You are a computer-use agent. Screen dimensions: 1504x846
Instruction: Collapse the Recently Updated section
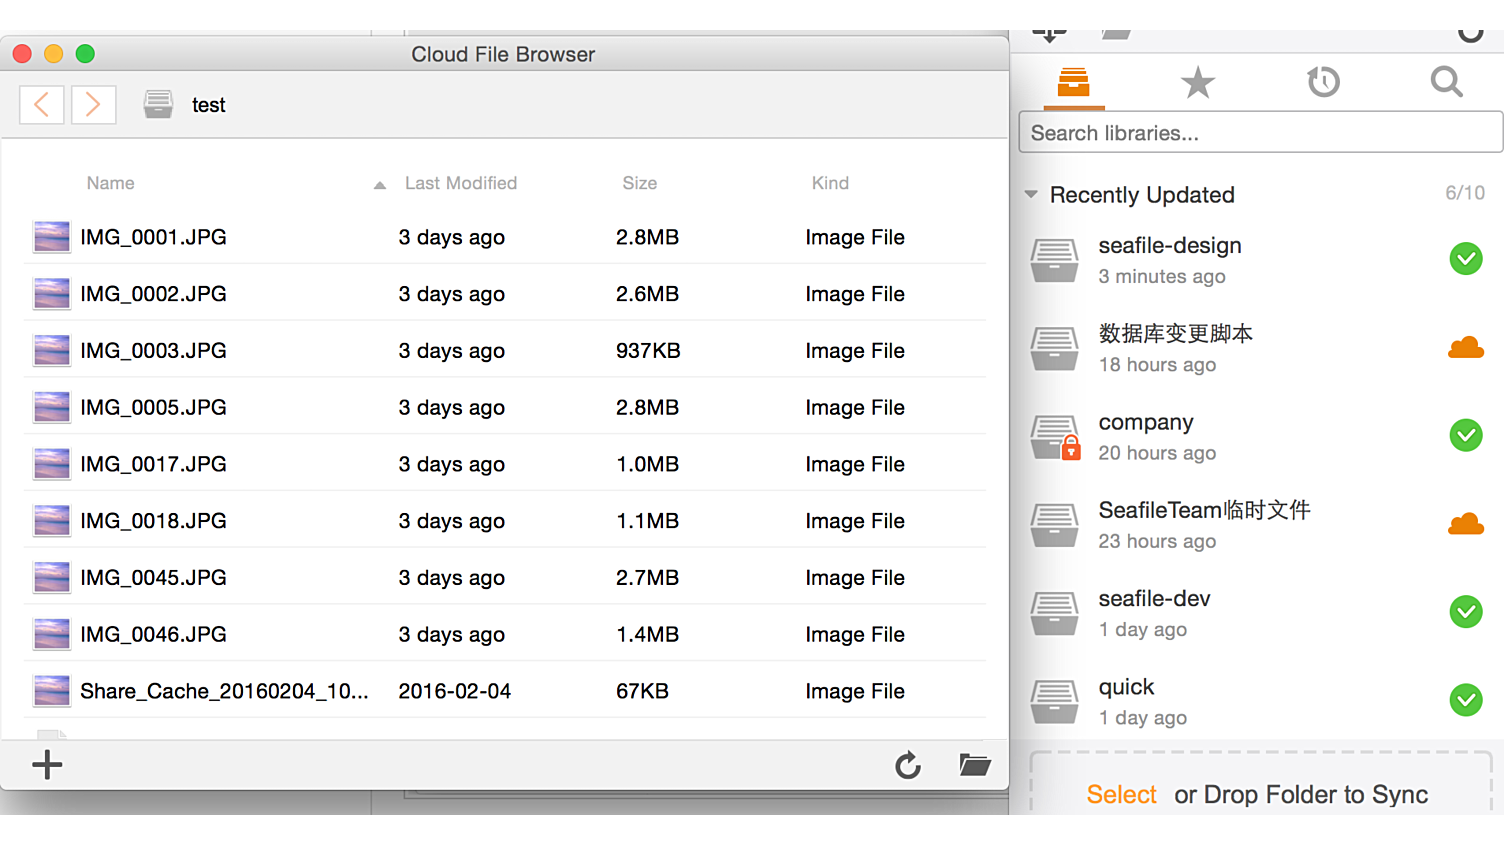pos(1031,194)
